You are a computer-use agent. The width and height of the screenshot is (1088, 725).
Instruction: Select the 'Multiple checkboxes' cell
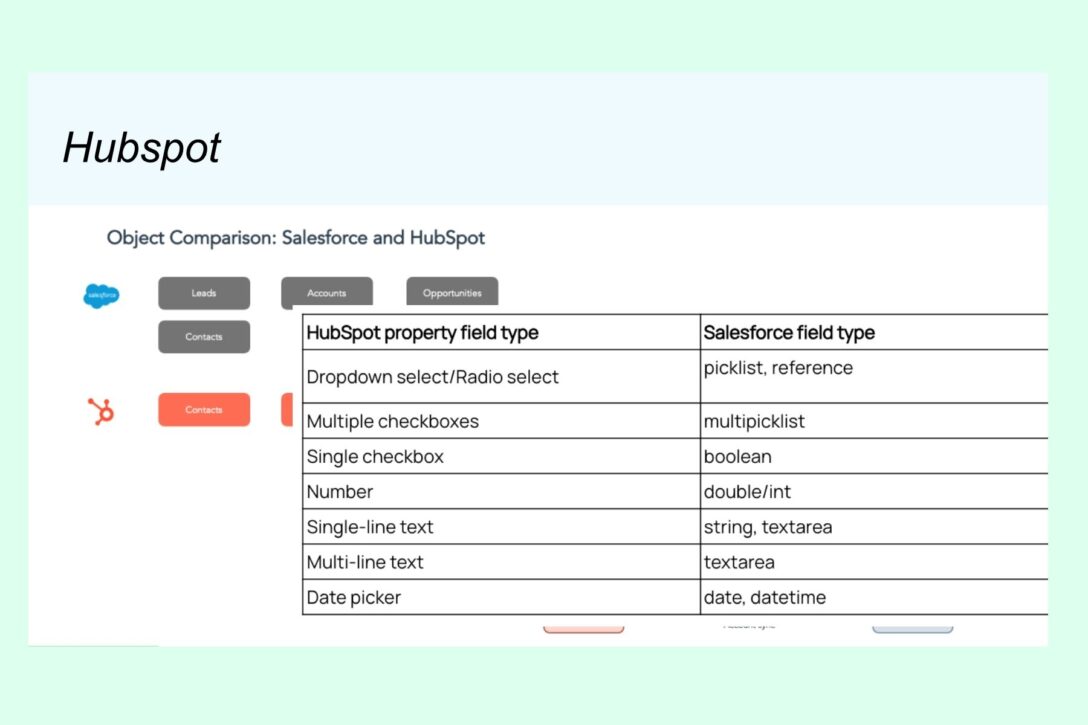pyautogui.click(x=501, y=421)
